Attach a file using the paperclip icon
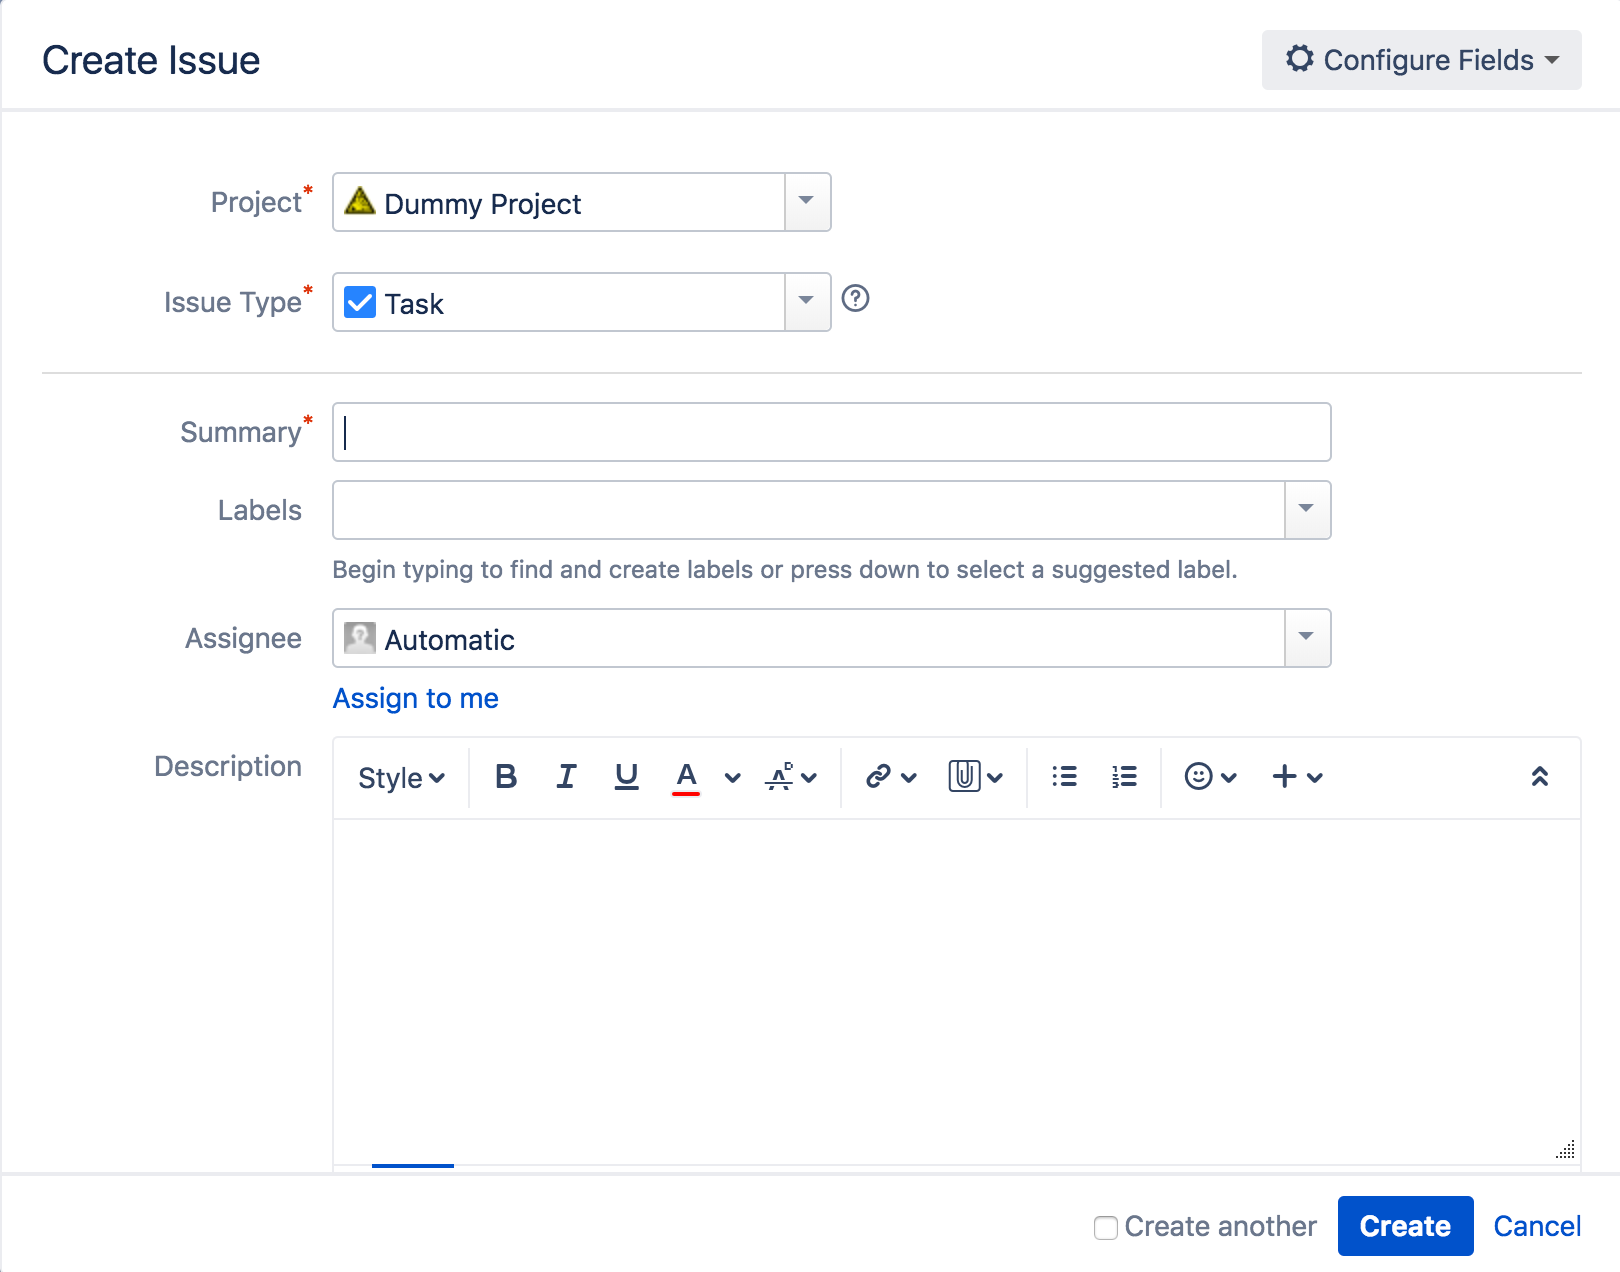Image resolution: width=1620 pixels, height=1272 pixels. click(x=963, y=777)
